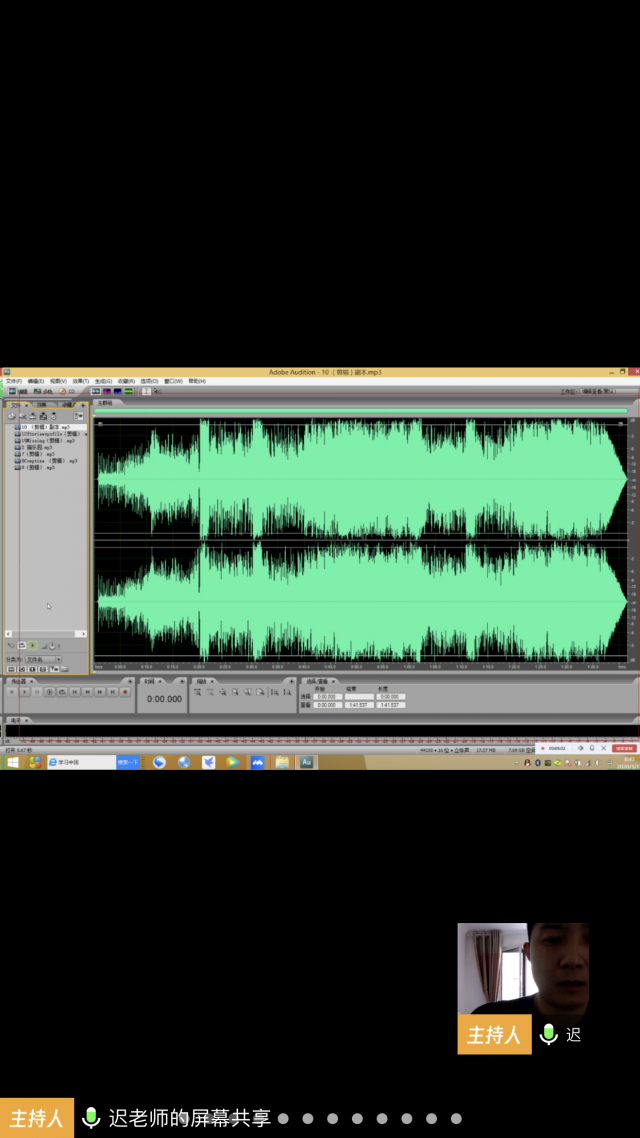Click the Zoom In Horizontally icon
This screenshot has width=640, height=1138.
point(198,691)
